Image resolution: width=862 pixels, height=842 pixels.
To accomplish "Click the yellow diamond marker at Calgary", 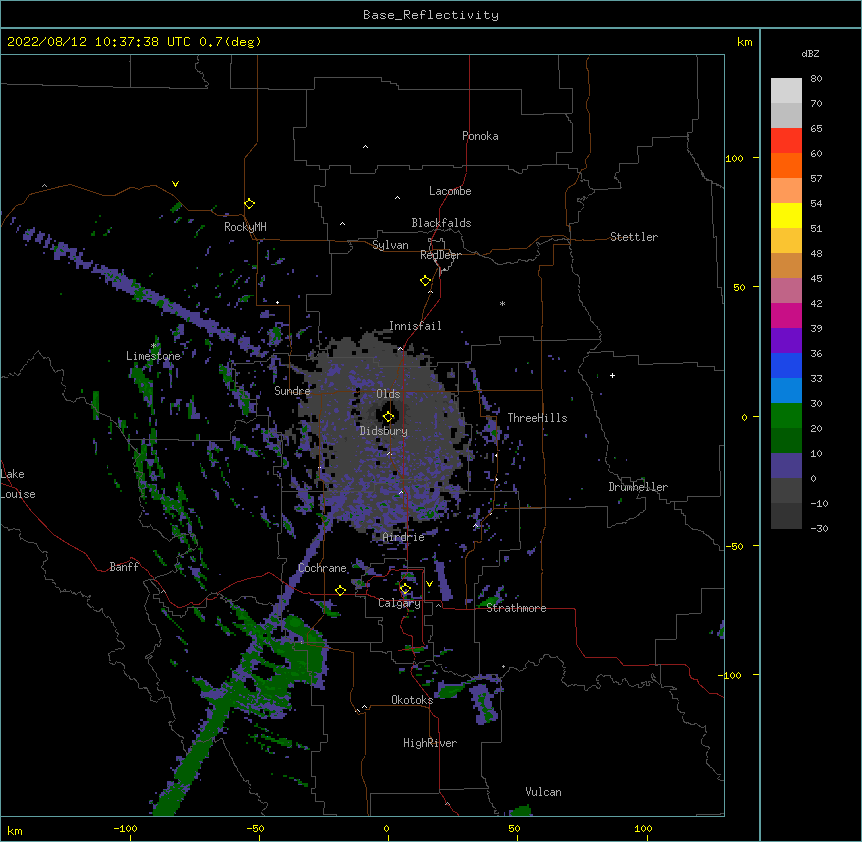I will coord(405,589).
